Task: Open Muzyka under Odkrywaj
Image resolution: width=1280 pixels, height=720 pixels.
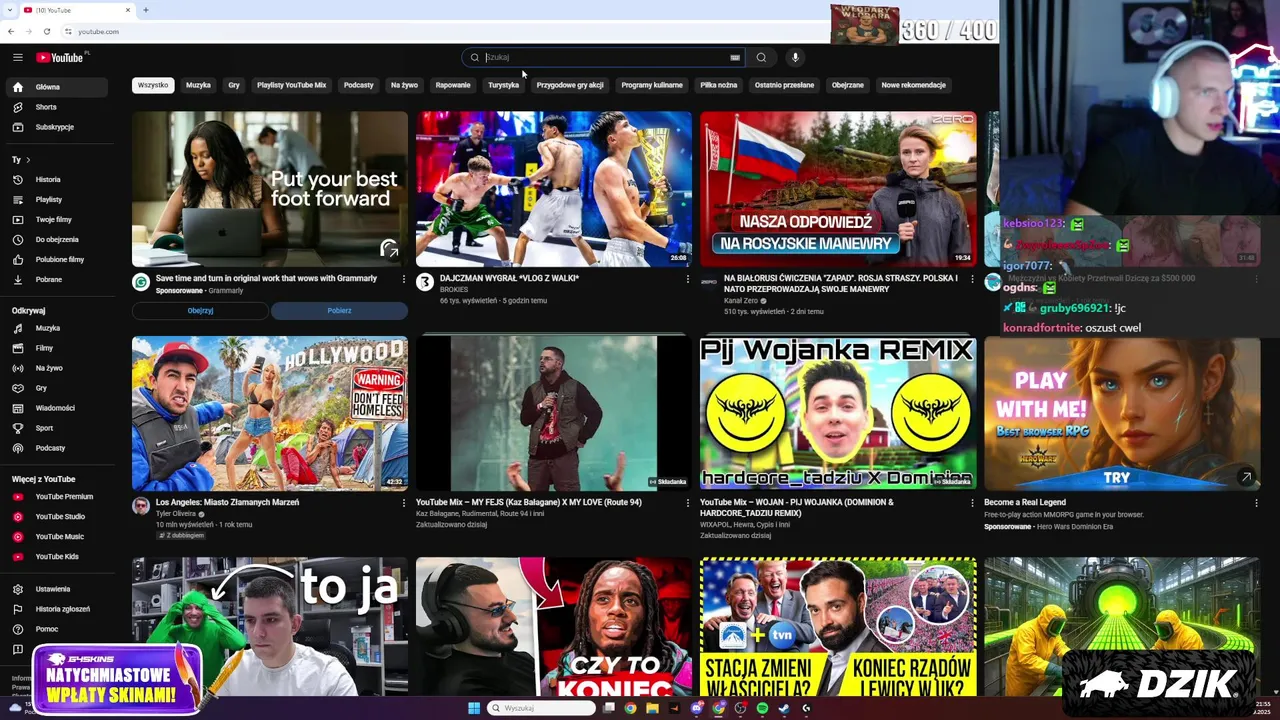Action: click(x=56, y=328)
